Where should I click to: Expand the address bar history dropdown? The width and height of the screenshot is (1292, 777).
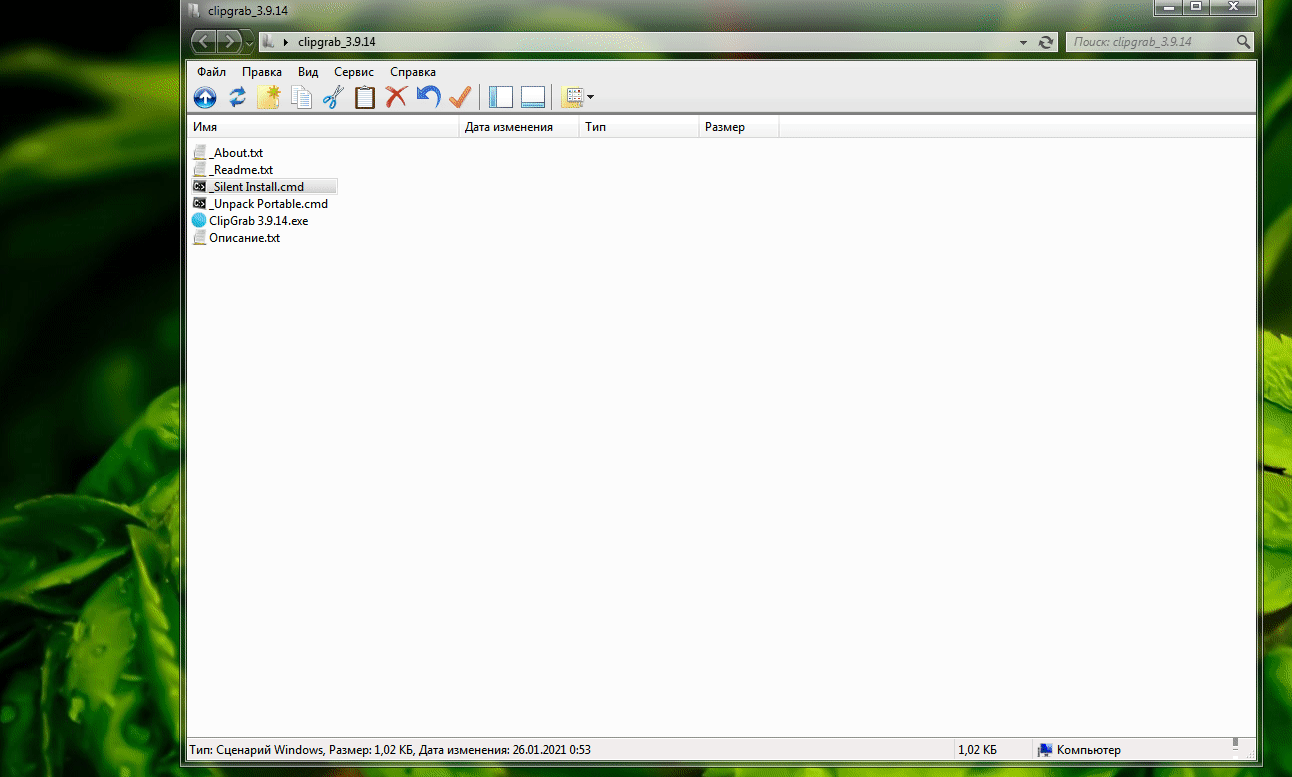(x=1023, y=42)
